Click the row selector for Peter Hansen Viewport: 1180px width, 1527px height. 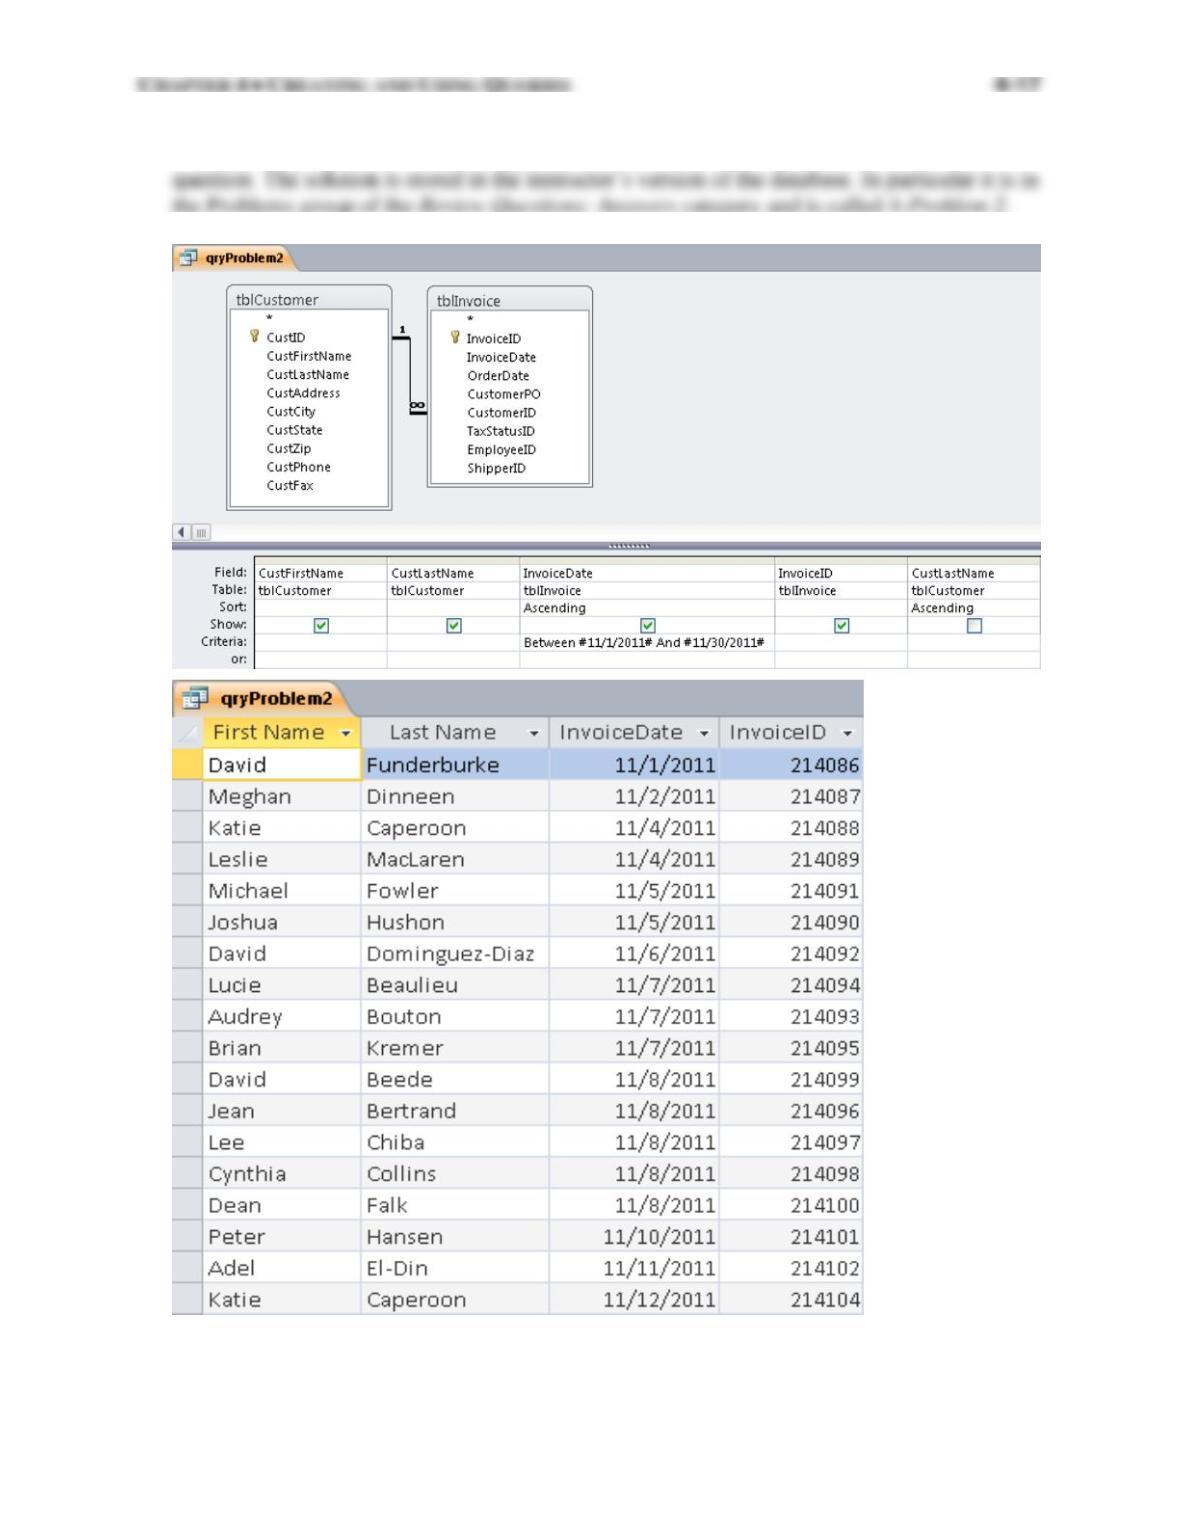(x=187, y=1237)
